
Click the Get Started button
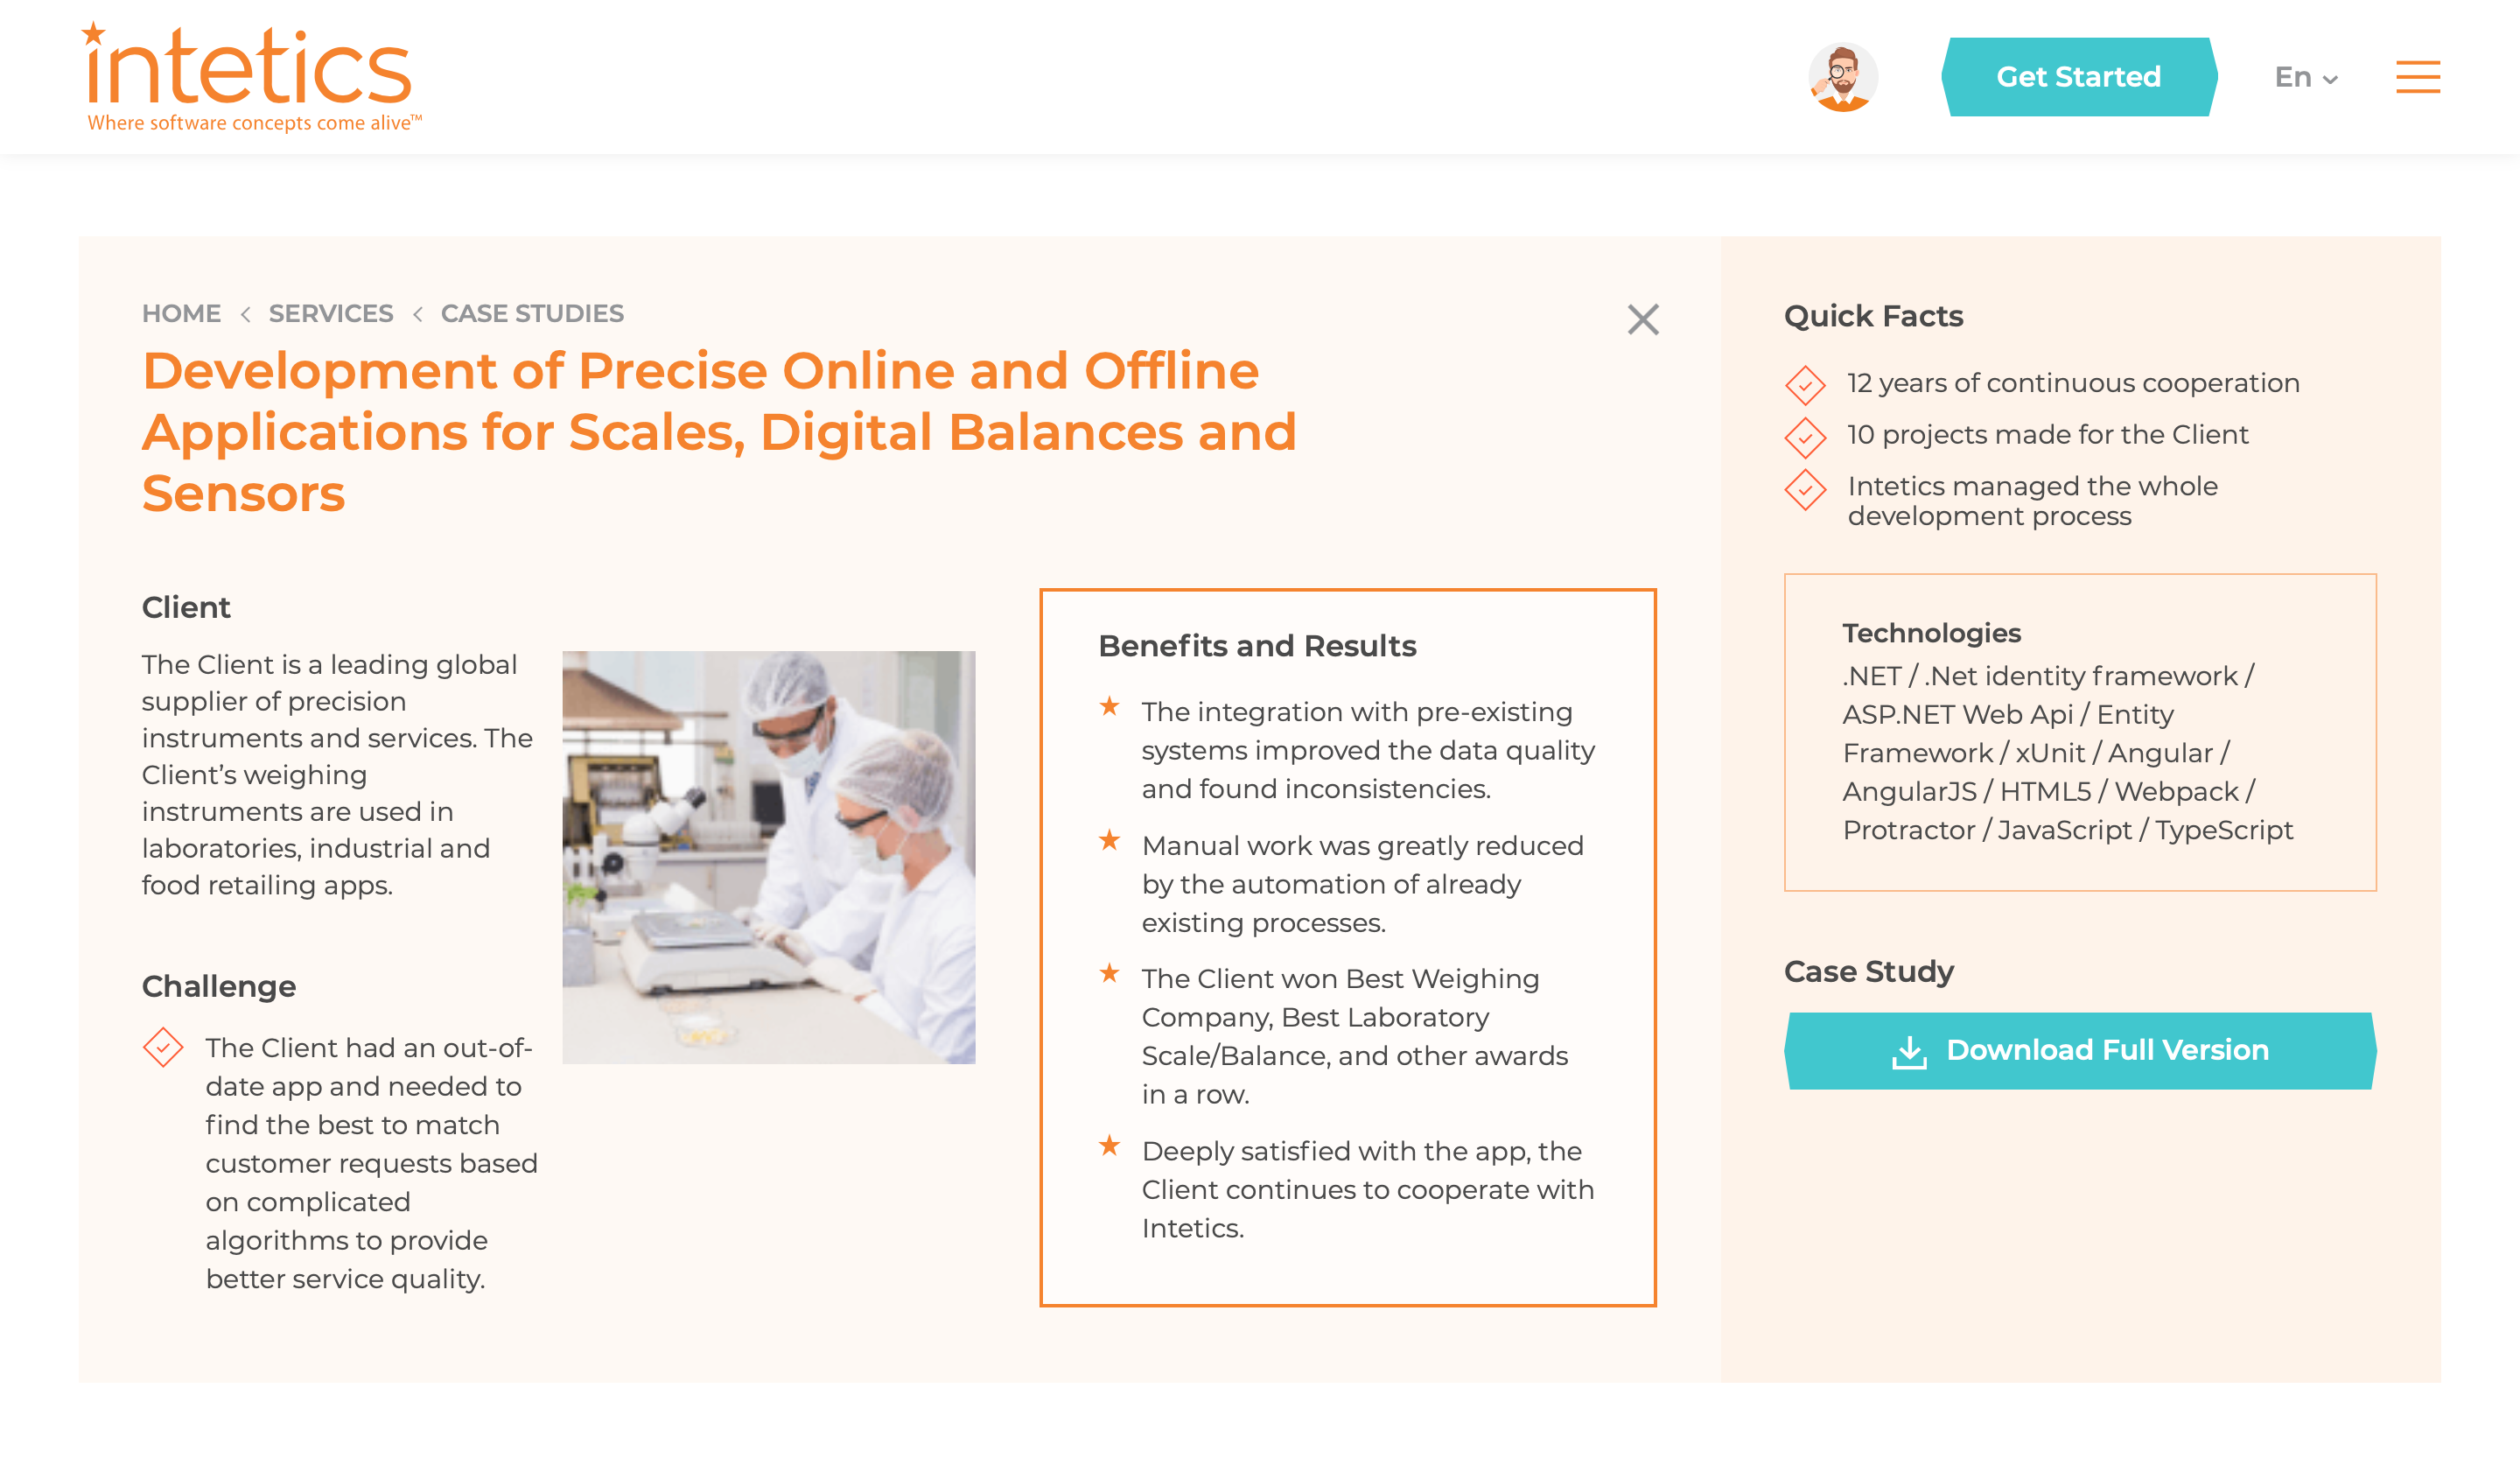click(x=2077, y=77)
